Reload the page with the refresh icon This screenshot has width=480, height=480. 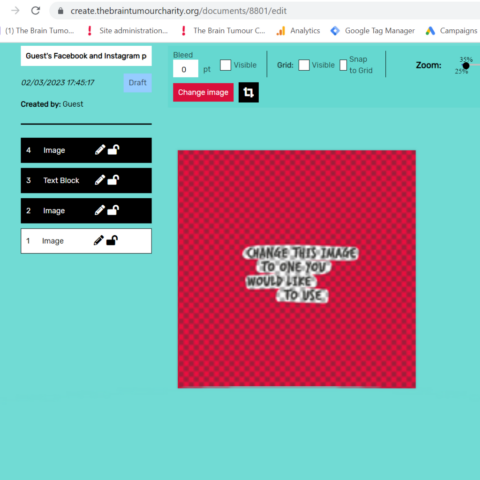[x=35, y=11]
